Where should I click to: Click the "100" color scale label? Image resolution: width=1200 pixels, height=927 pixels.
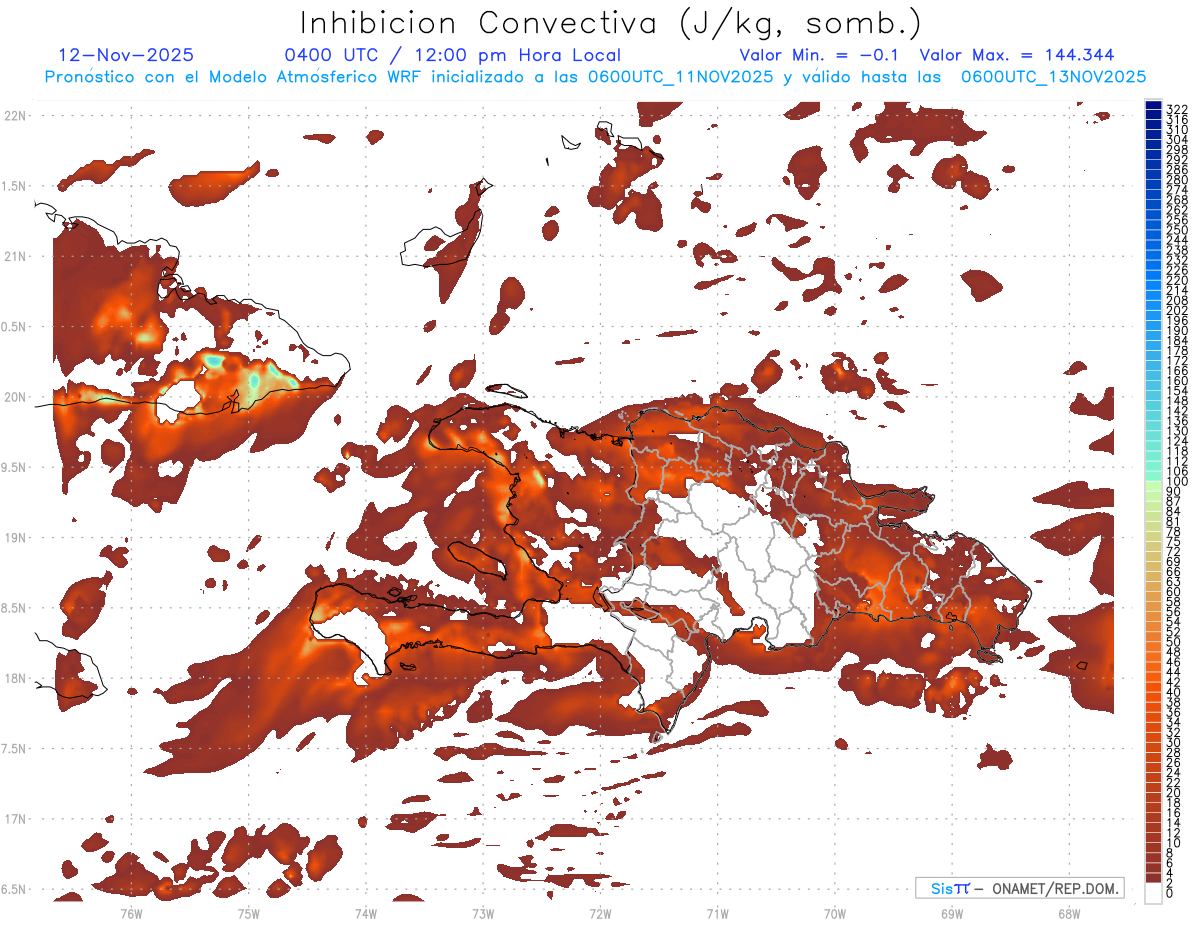pos(1176,482)
